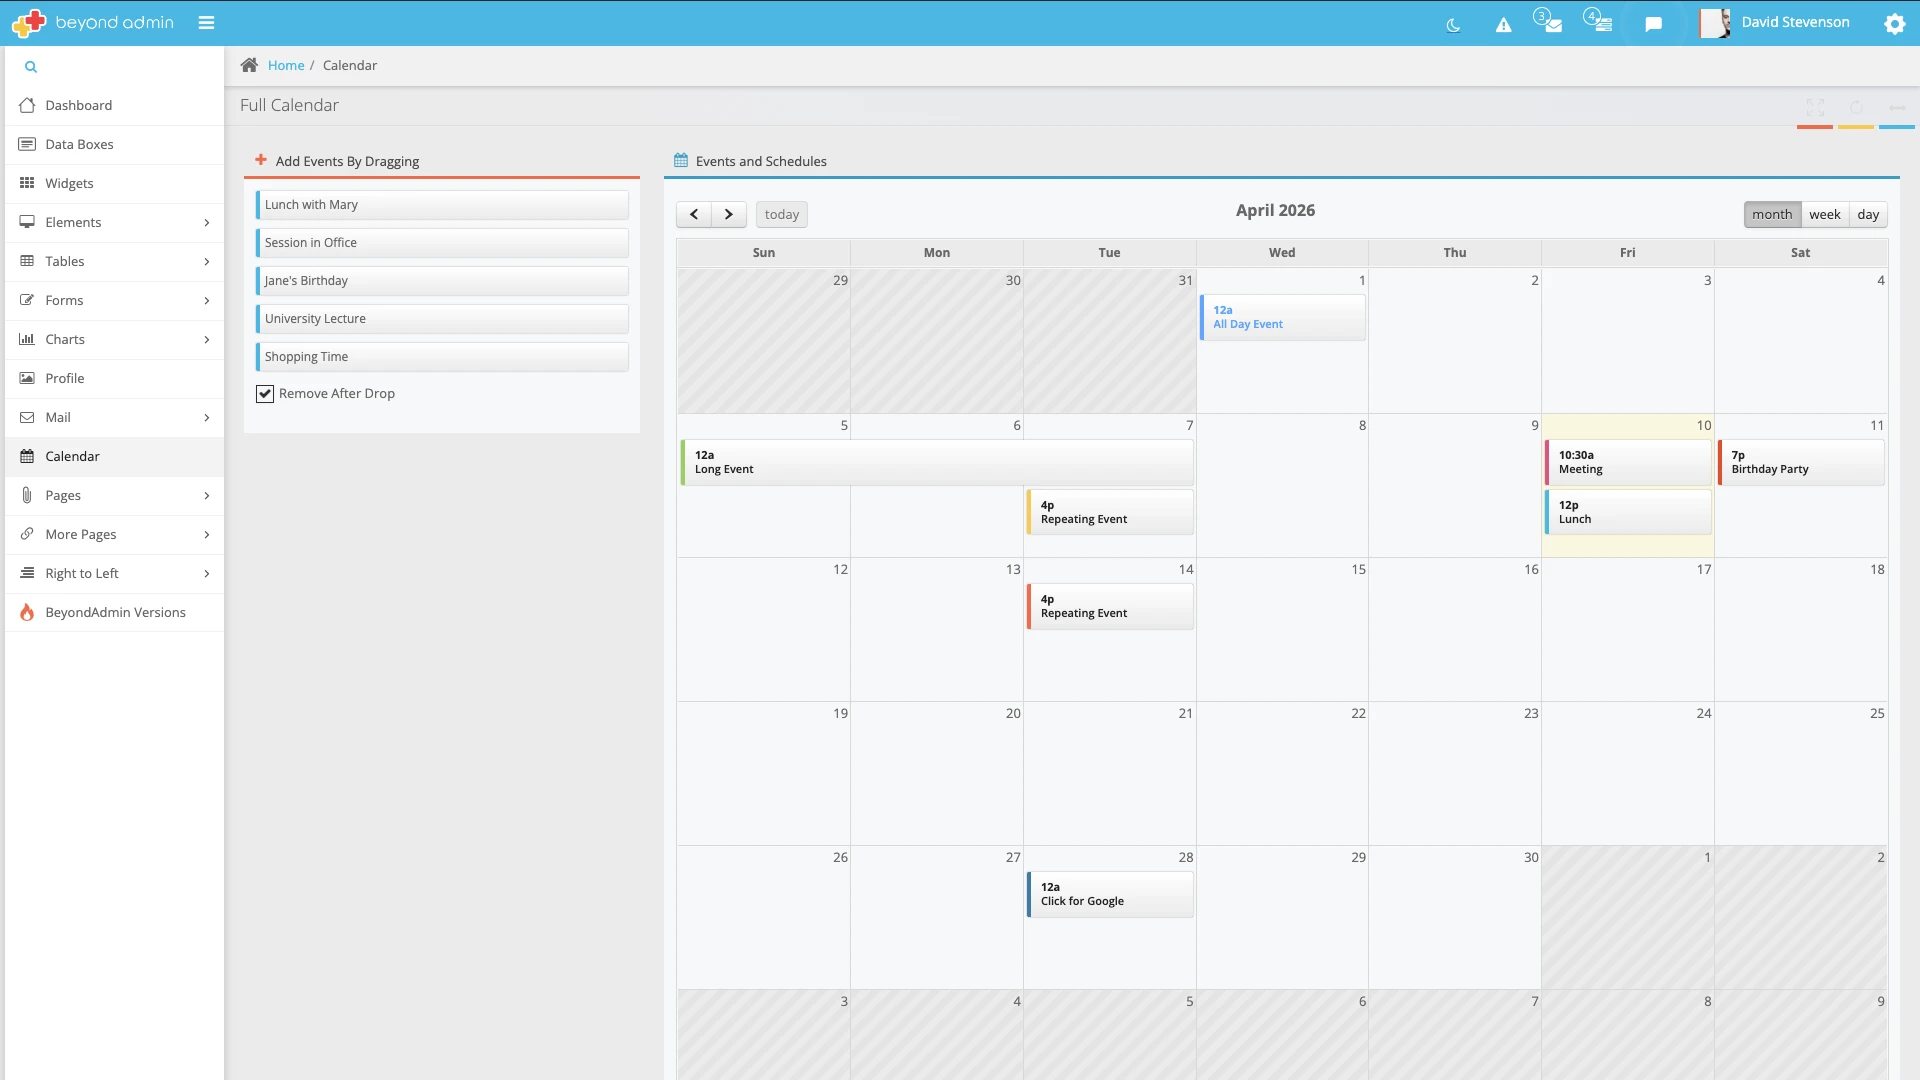
Task: Open David Stevenson's avatar picture
Action: point(1715,23)
